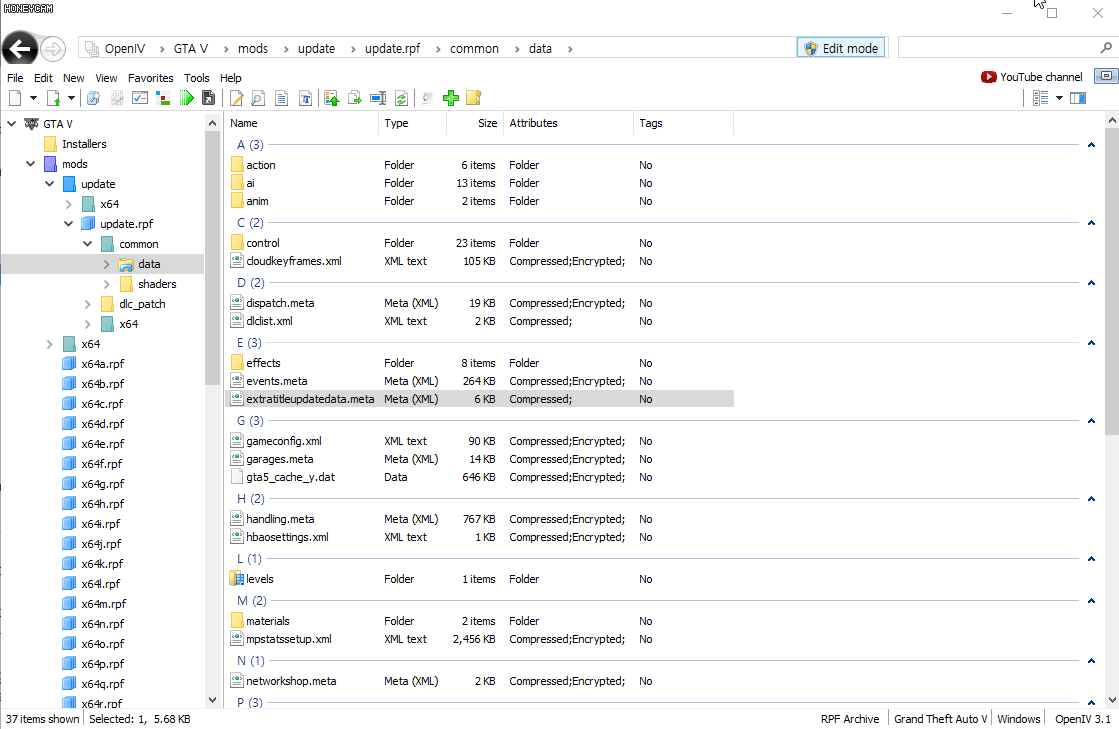The height and width of the screenshot is (729, 1119).
Task: Click the new document toolbar icon
Action: (15, 98)
